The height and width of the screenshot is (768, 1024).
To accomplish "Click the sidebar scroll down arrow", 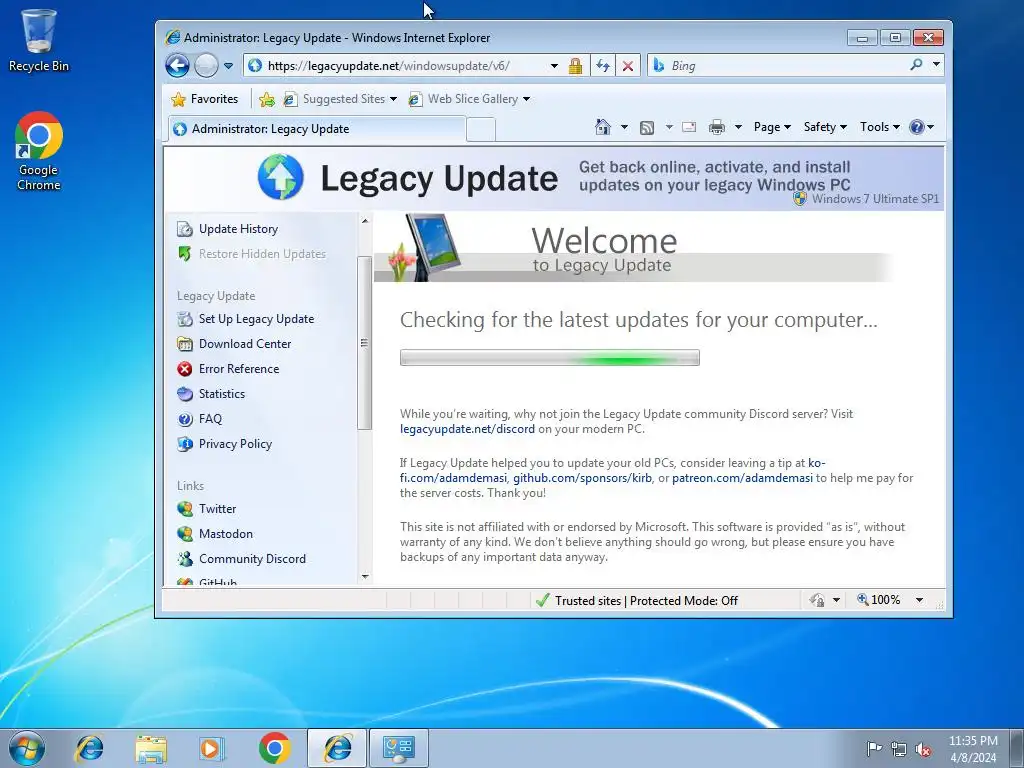I will (365, 577).
